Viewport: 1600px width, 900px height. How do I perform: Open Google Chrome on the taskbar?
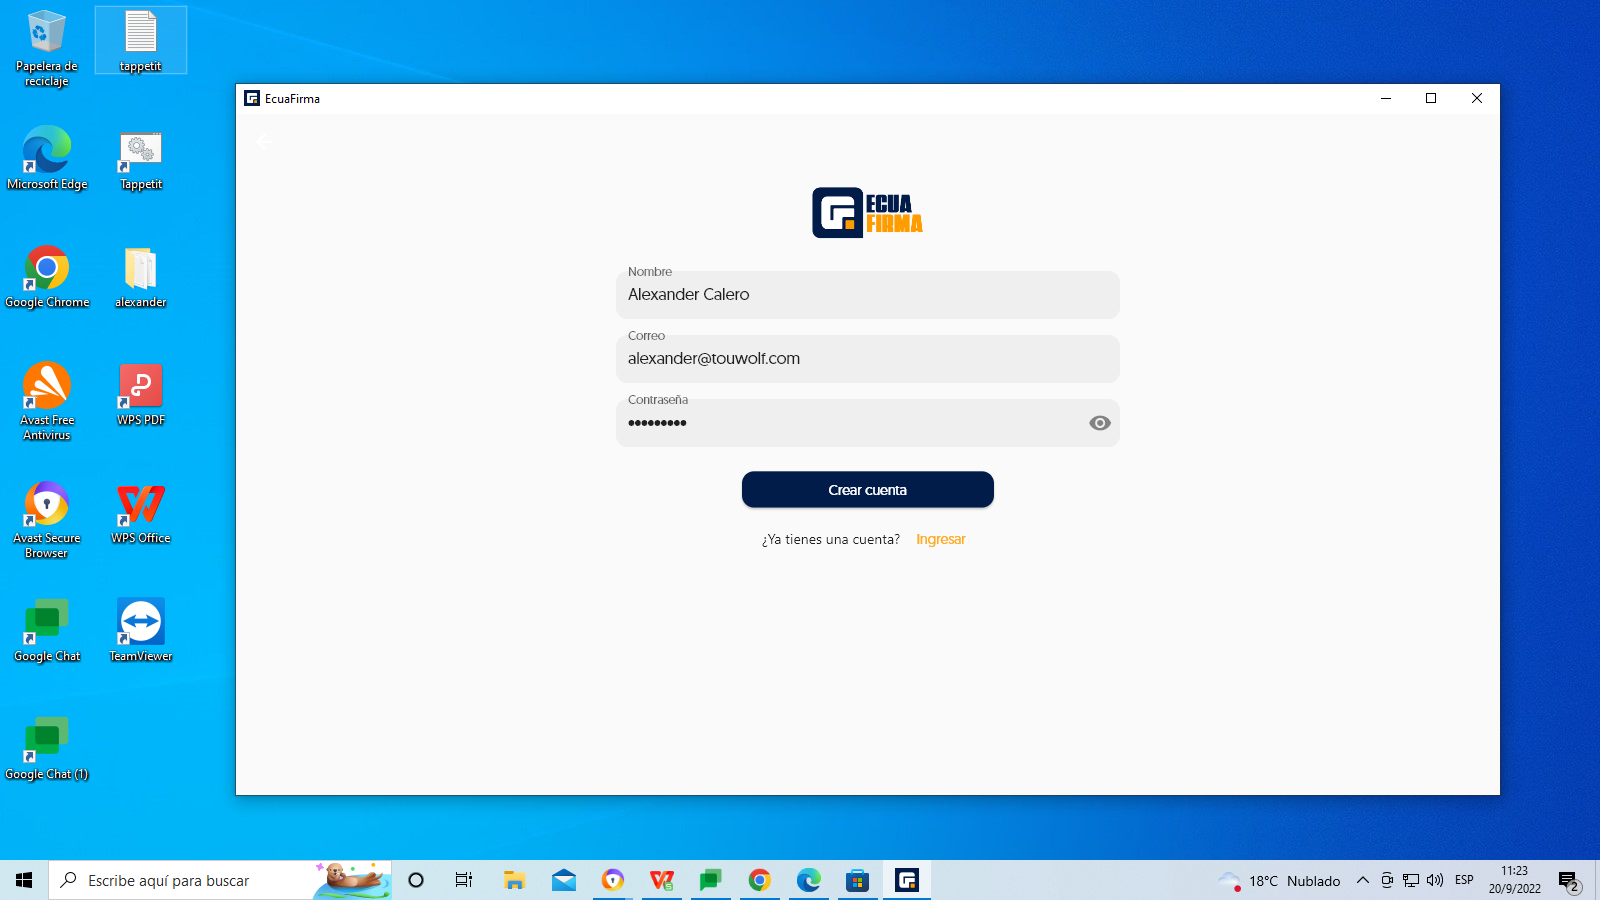(x=760, y=880)
